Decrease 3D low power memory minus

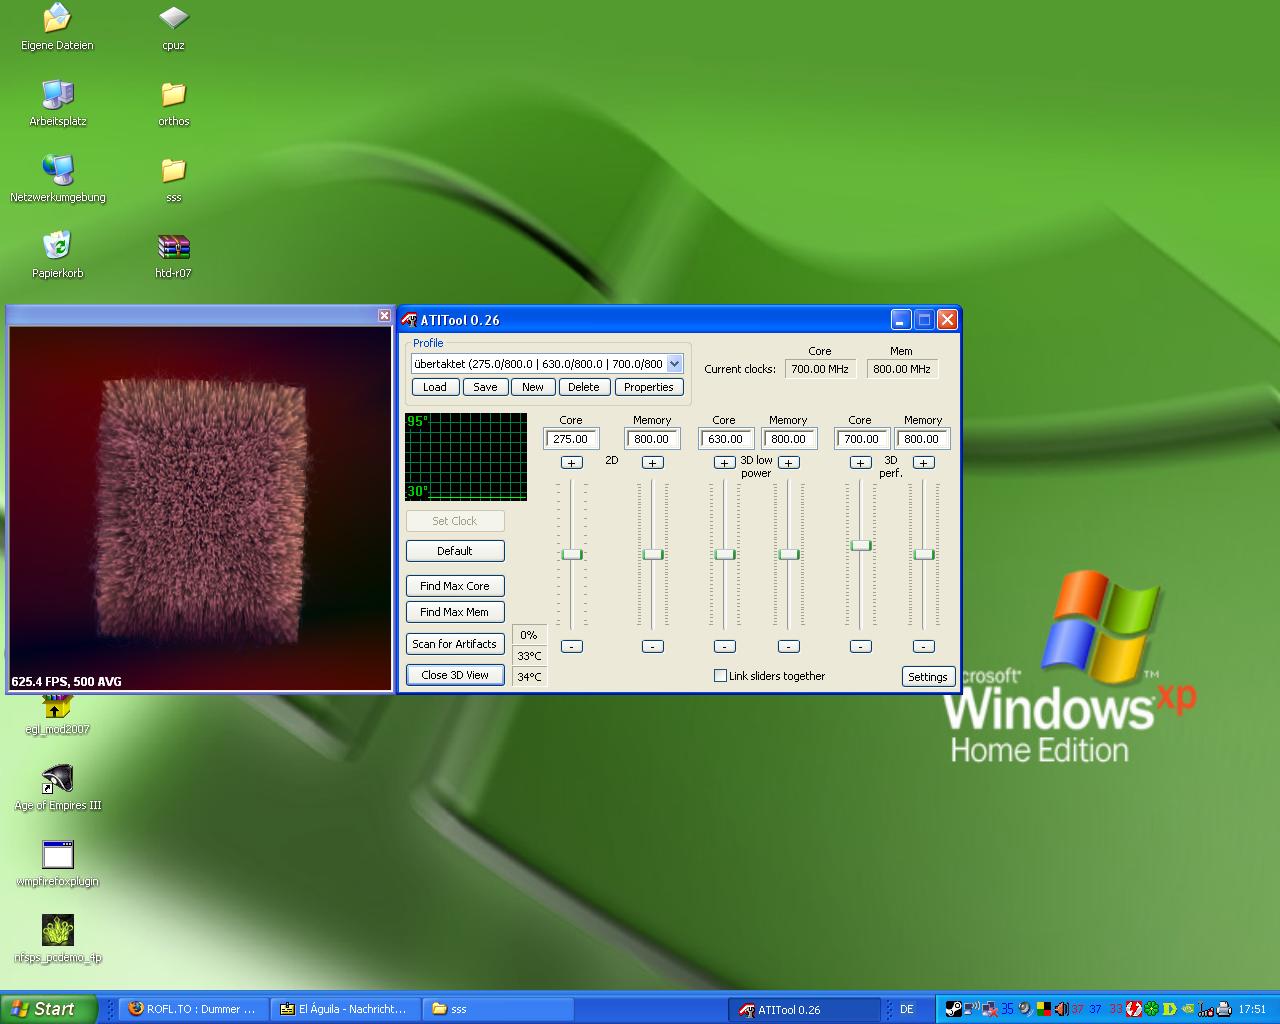[x=789, y=646]
